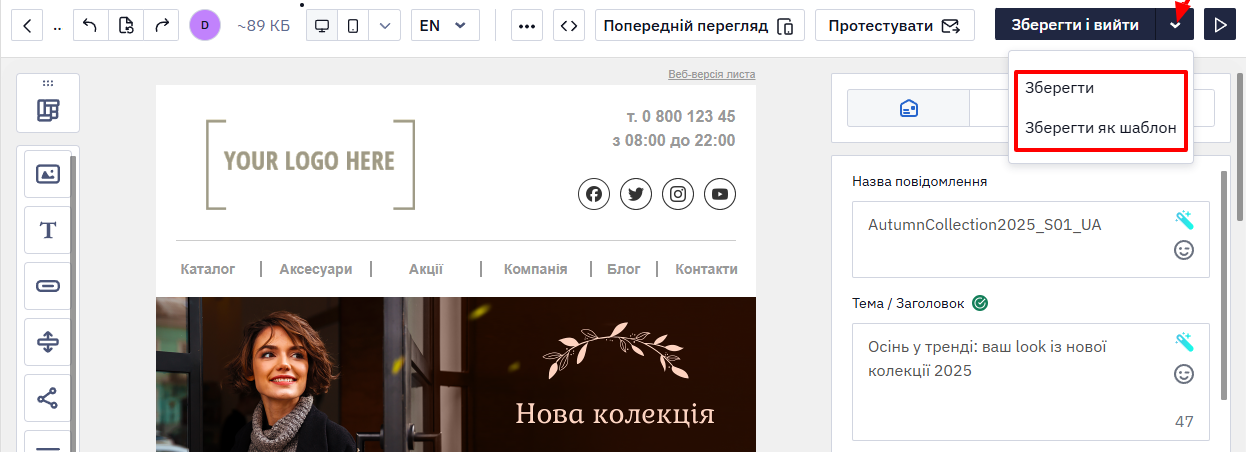Click the right settings panel scrollbar
Viewport: 1246px width, 452px height.
click(x=1225, y=285)
